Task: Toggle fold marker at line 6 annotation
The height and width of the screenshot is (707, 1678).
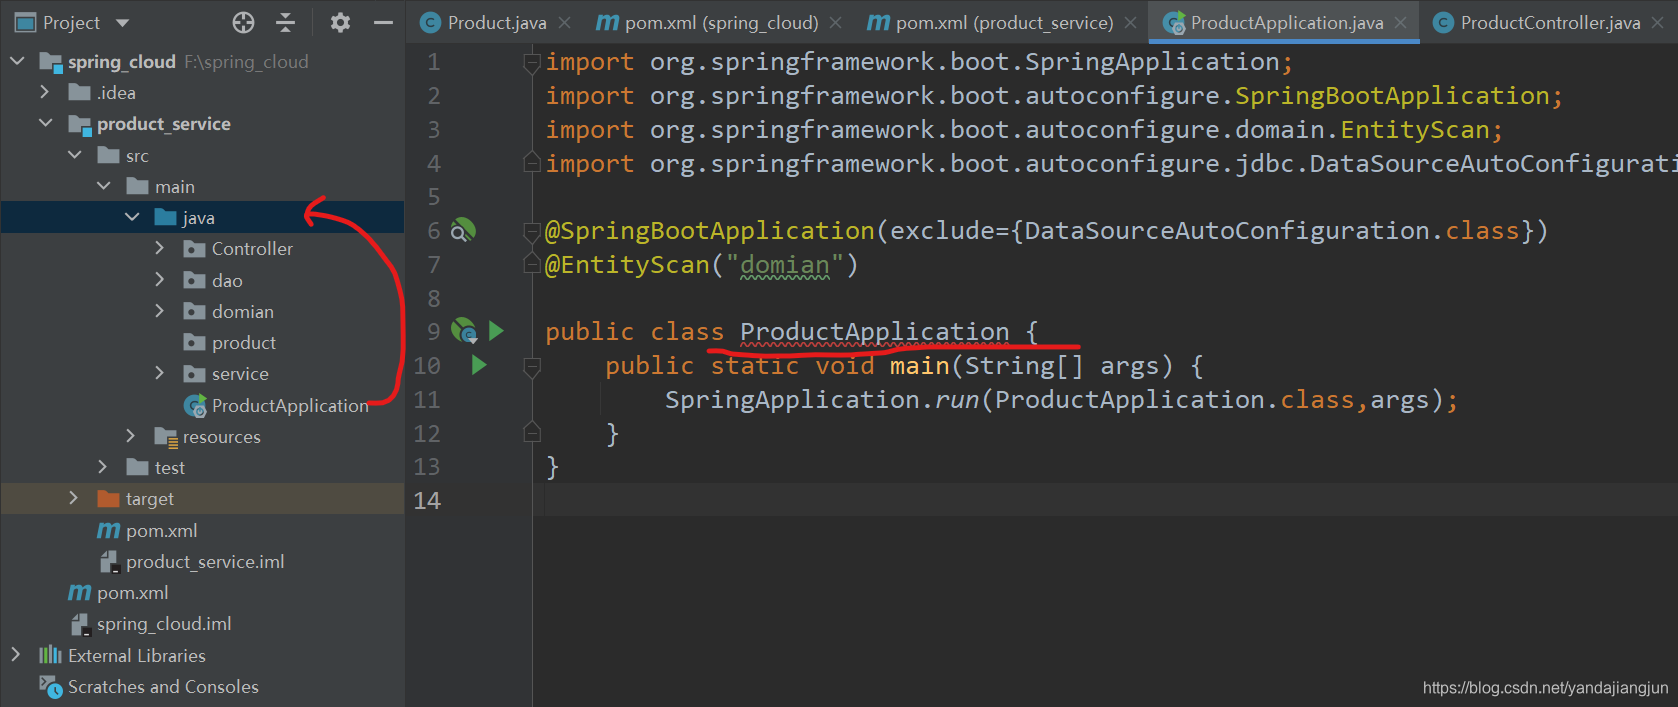Action: tap(532, 232)
